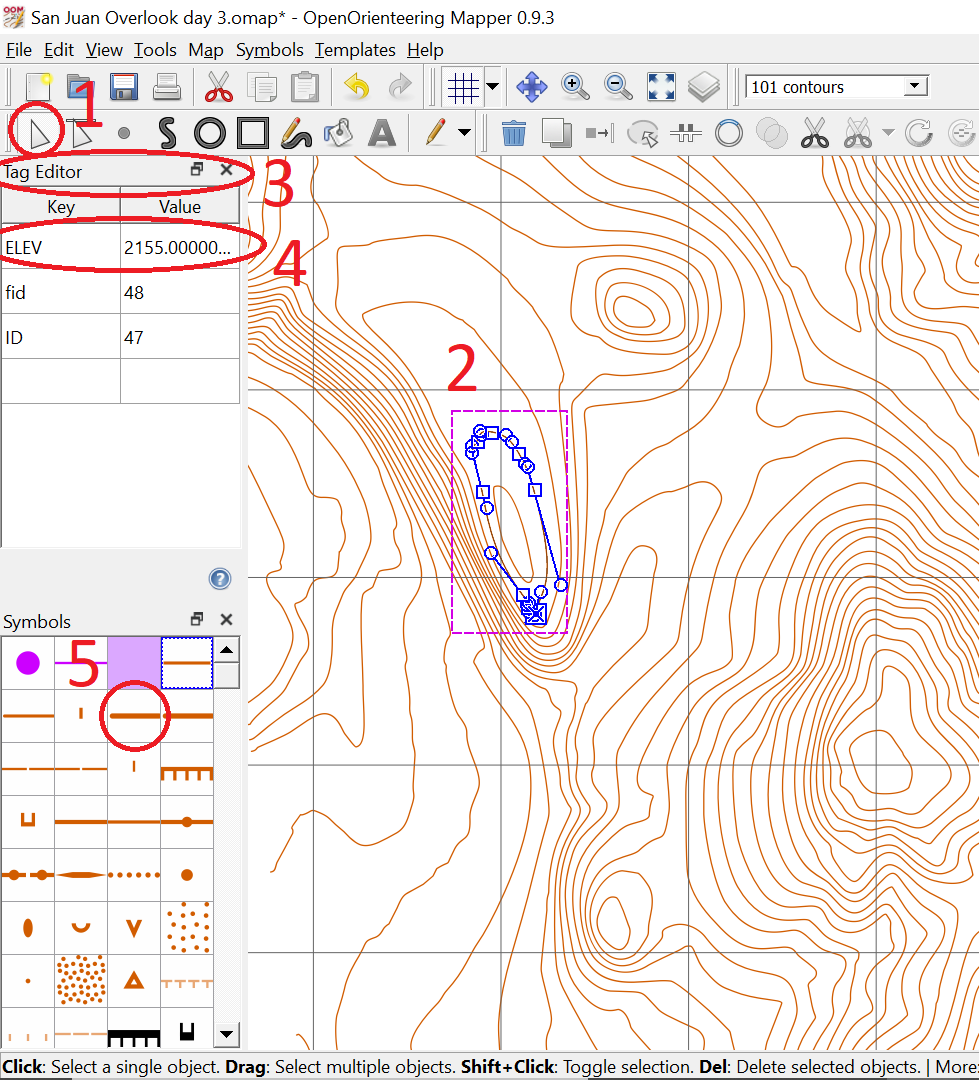
Task: Expand the pencil paint-on-template dropdown arrow
Action: pos(464,132)
